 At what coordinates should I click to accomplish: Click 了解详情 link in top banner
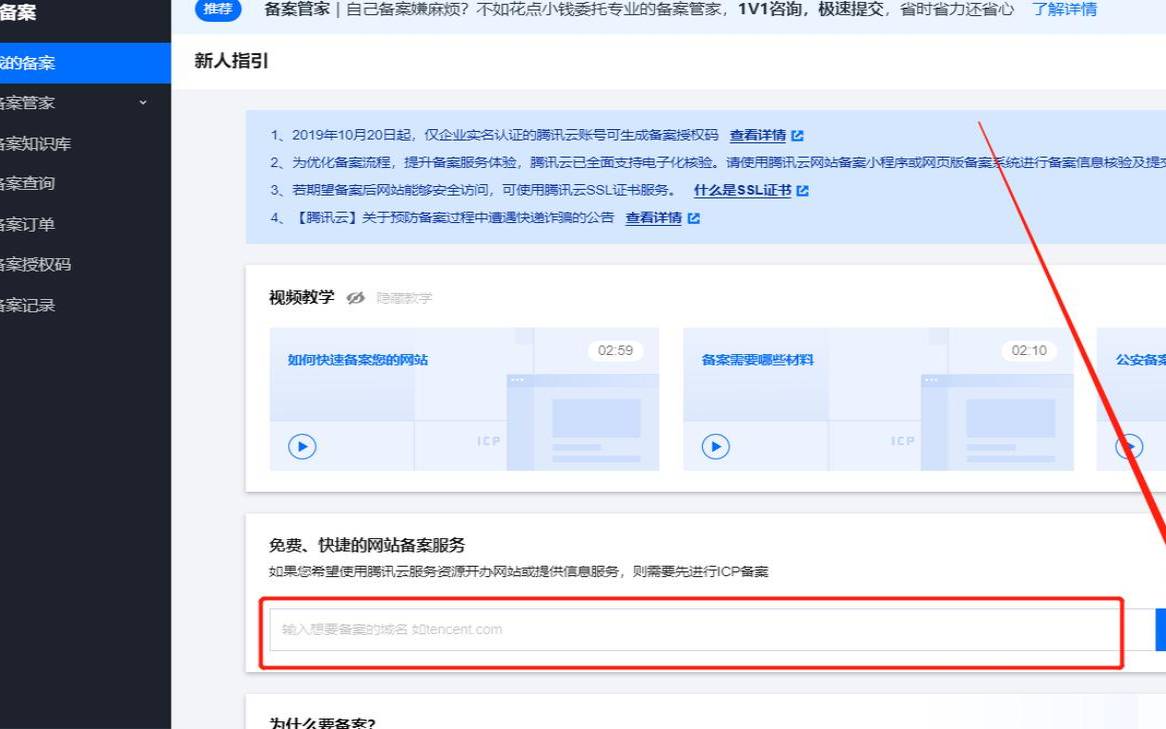(x=1064, y=10)
